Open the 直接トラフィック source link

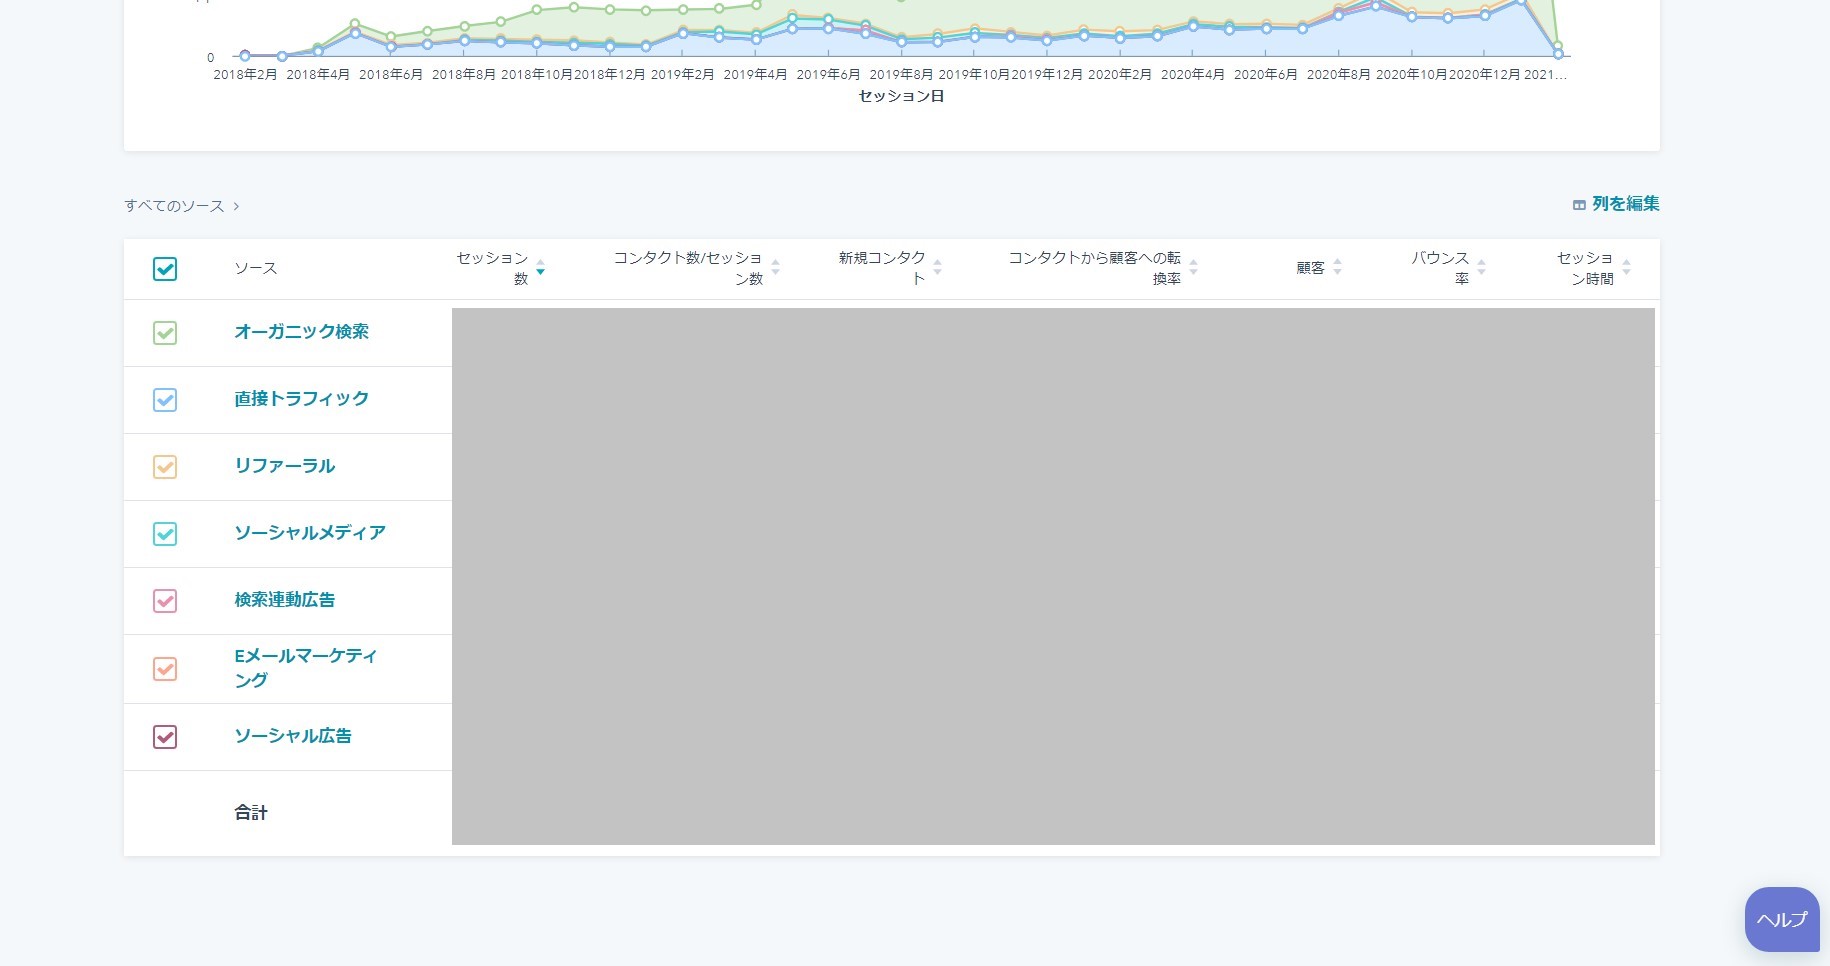(x=301, y=399)
